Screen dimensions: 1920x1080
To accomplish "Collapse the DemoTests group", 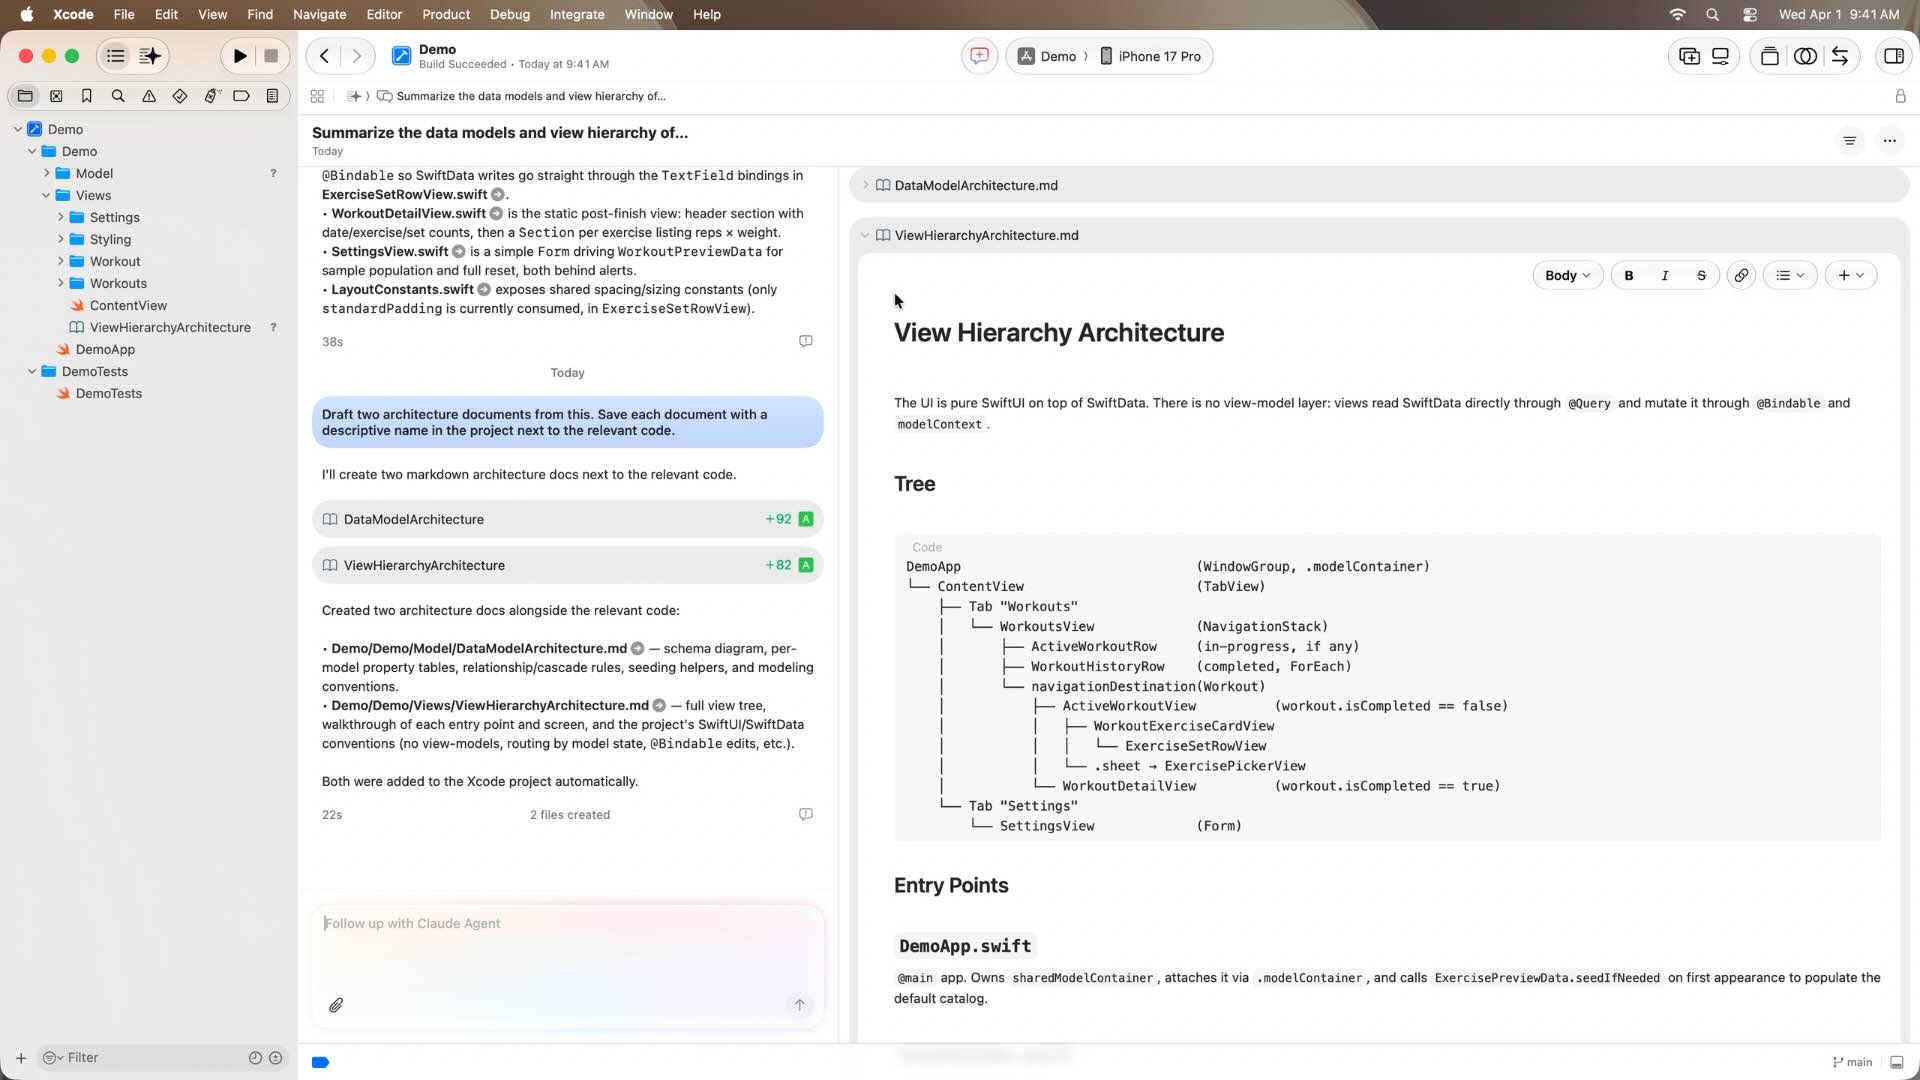I will (32, 371).
